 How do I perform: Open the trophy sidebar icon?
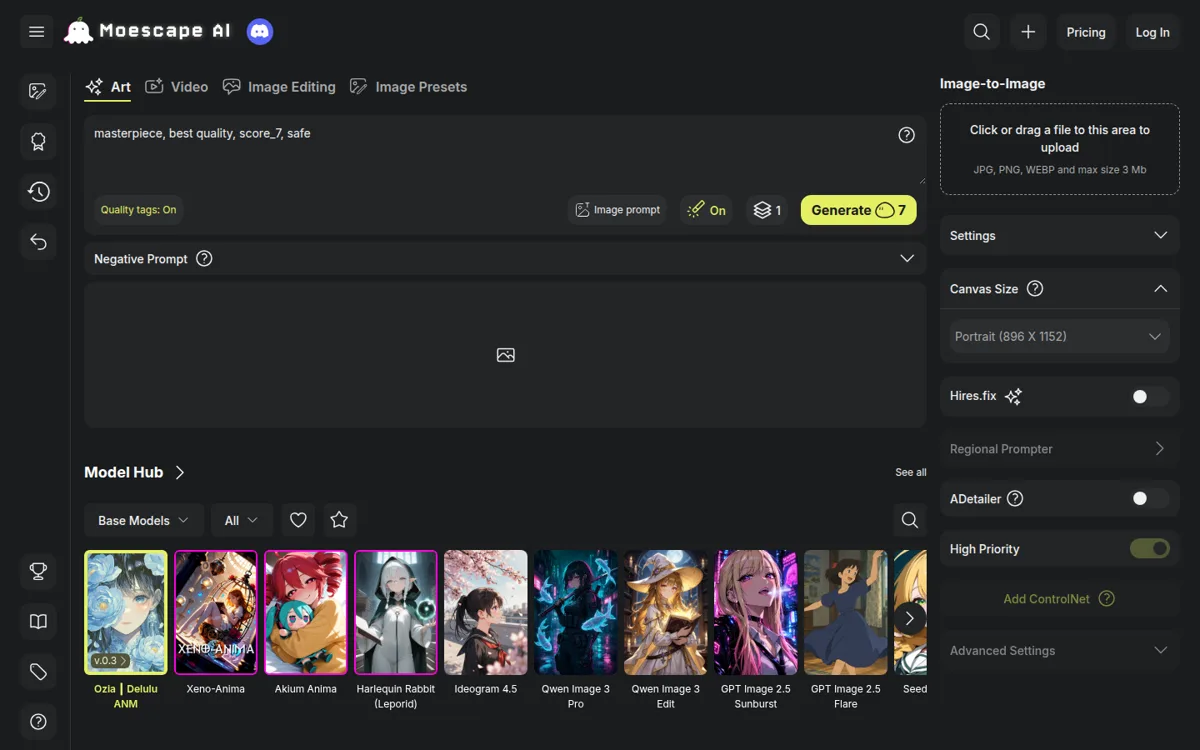38,571
